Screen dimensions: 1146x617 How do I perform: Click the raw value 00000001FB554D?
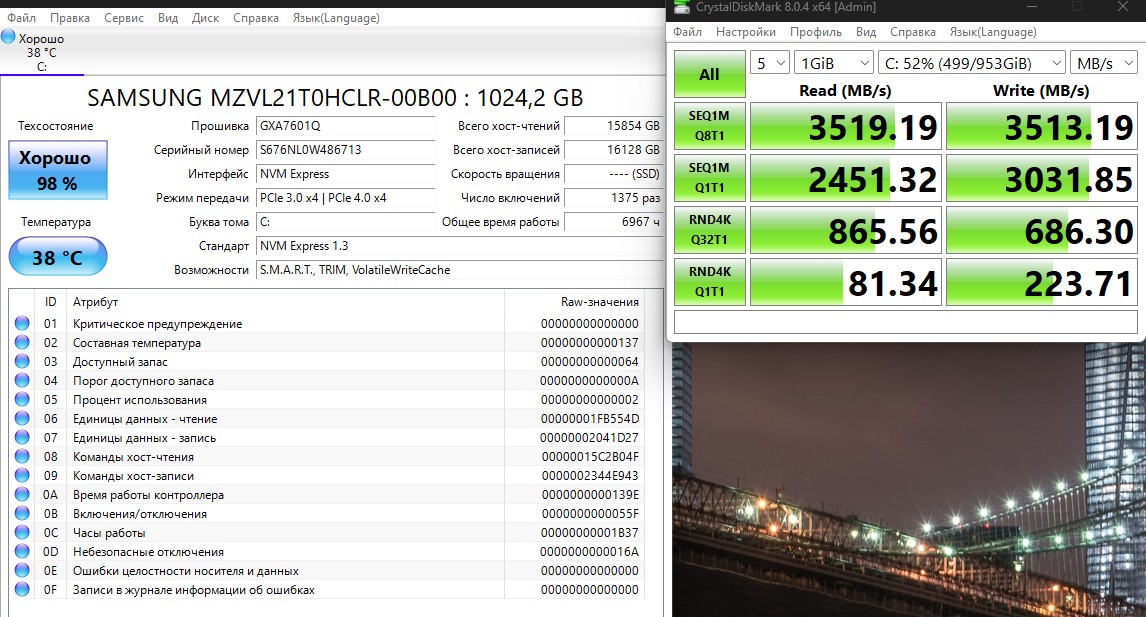pos(590,418)
